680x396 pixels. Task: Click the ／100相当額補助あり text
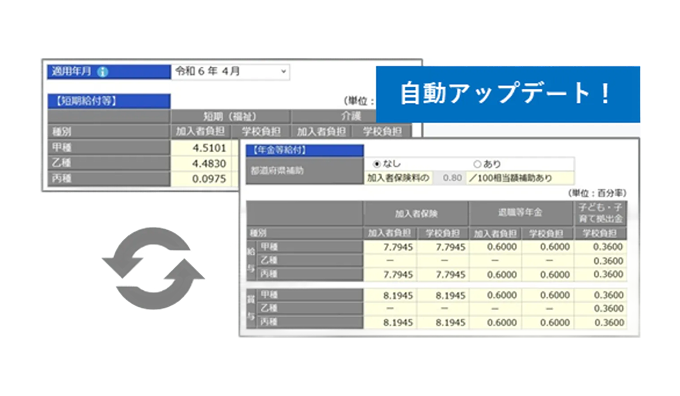click(x=510, y=178)
